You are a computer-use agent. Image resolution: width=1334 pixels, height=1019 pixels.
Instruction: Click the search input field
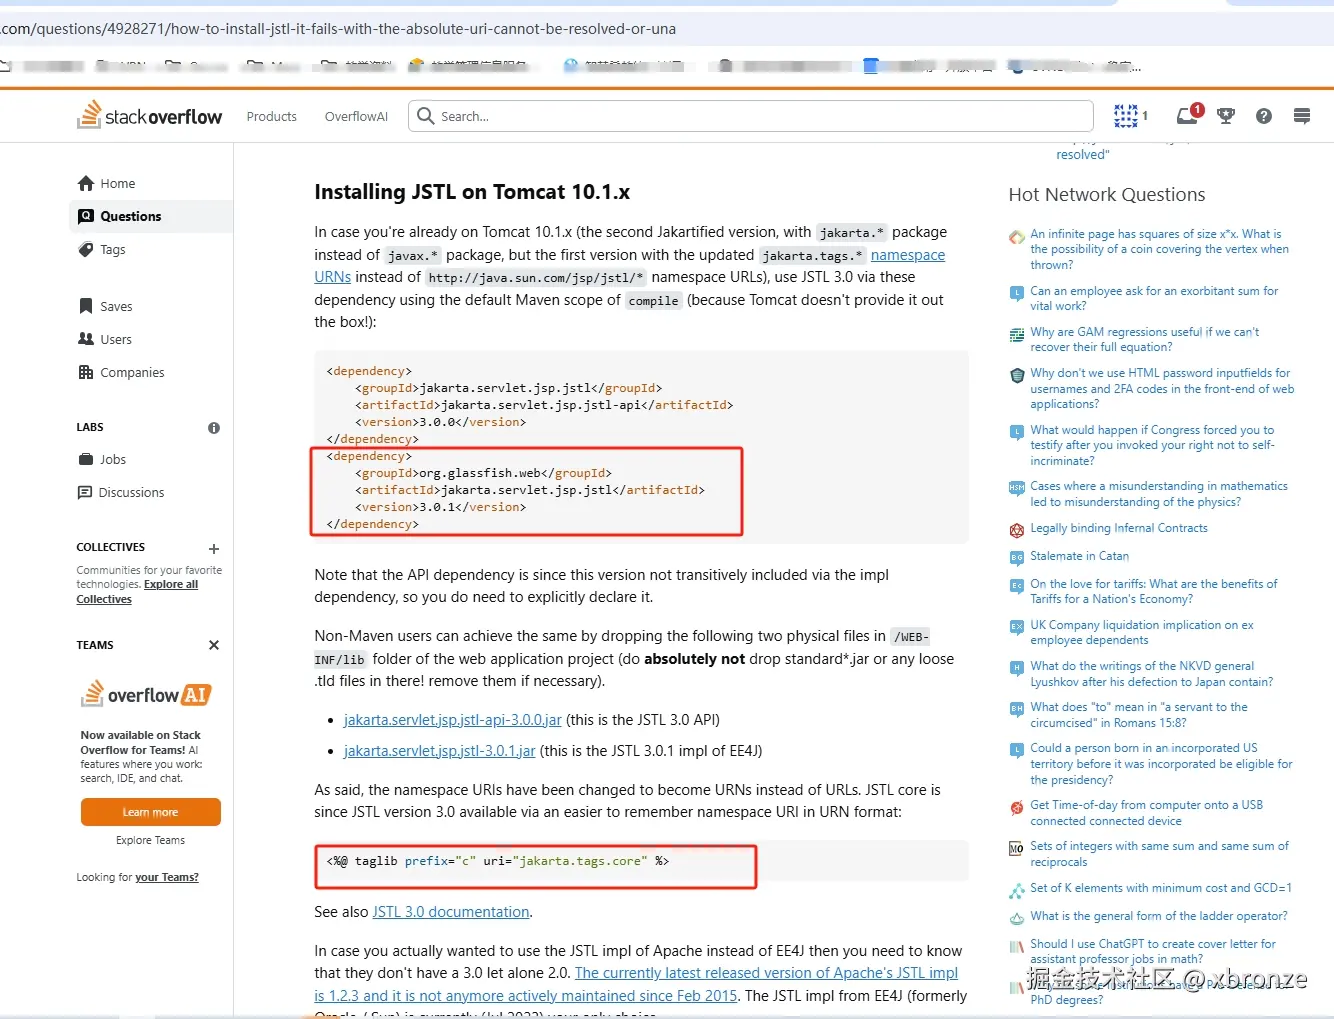tap(750, 116)
